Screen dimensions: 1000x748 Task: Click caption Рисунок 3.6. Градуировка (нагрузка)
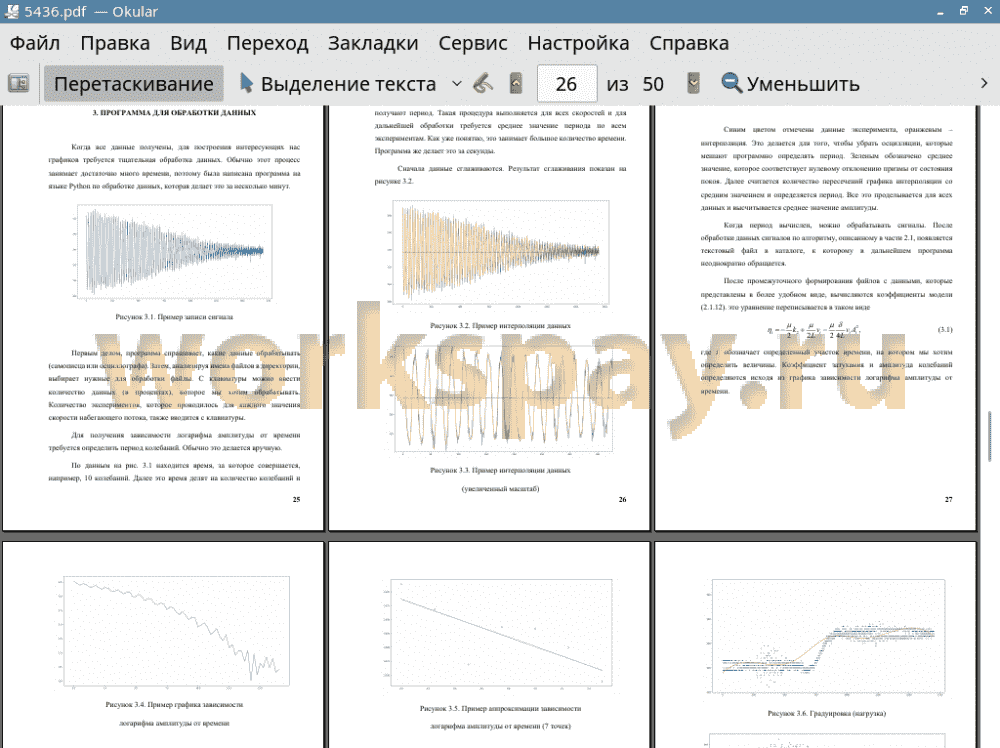(x=827, y=713)
